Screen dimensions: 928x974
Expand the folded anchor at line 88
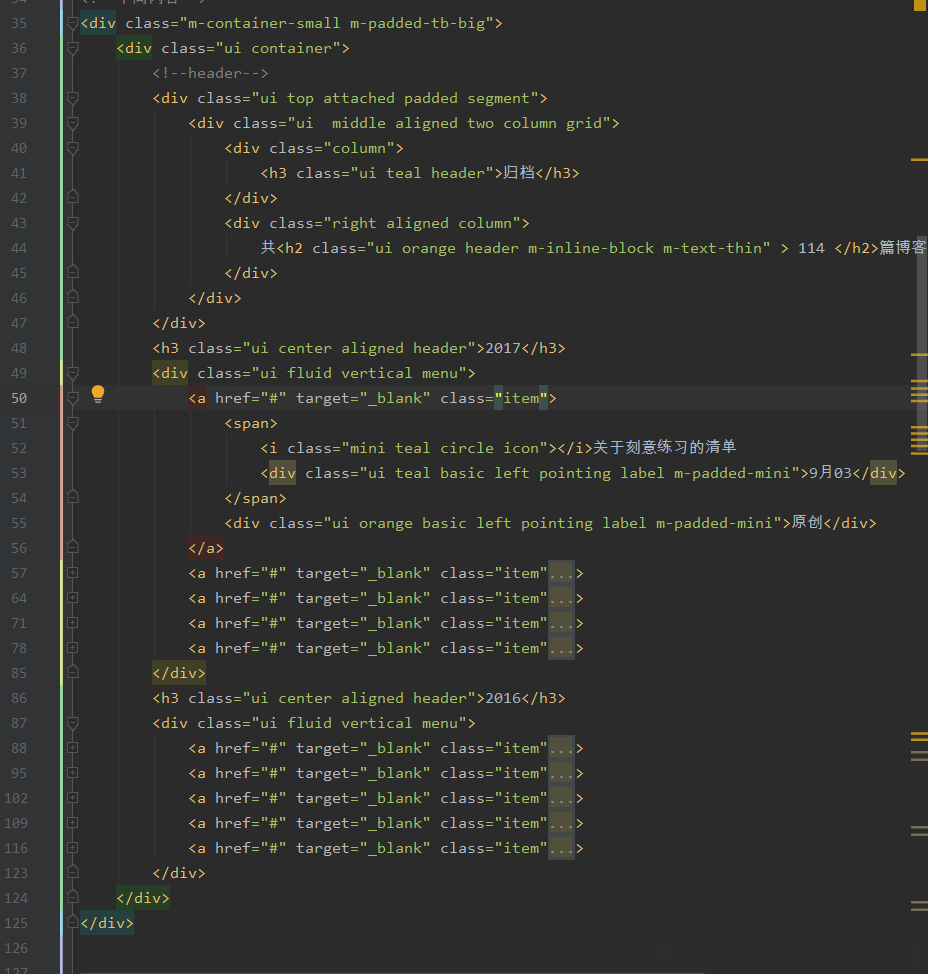[73, 748]
